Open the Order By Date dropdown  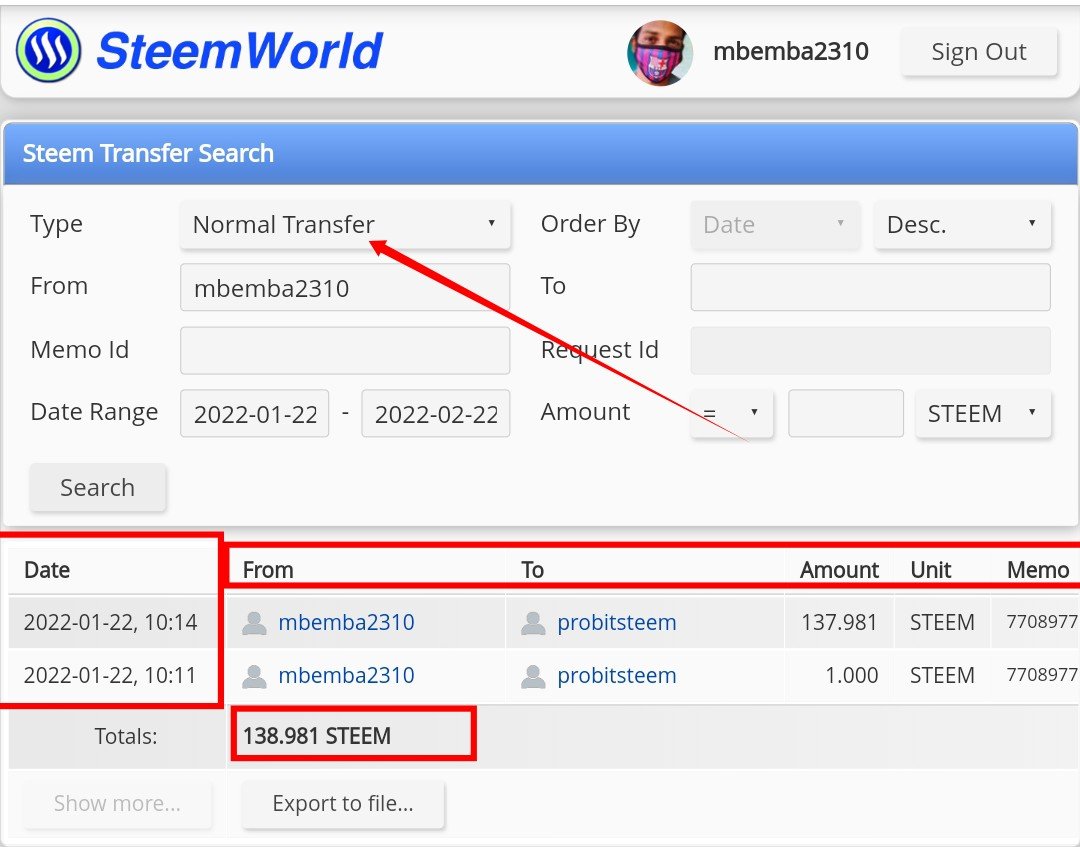coord(776,224)
